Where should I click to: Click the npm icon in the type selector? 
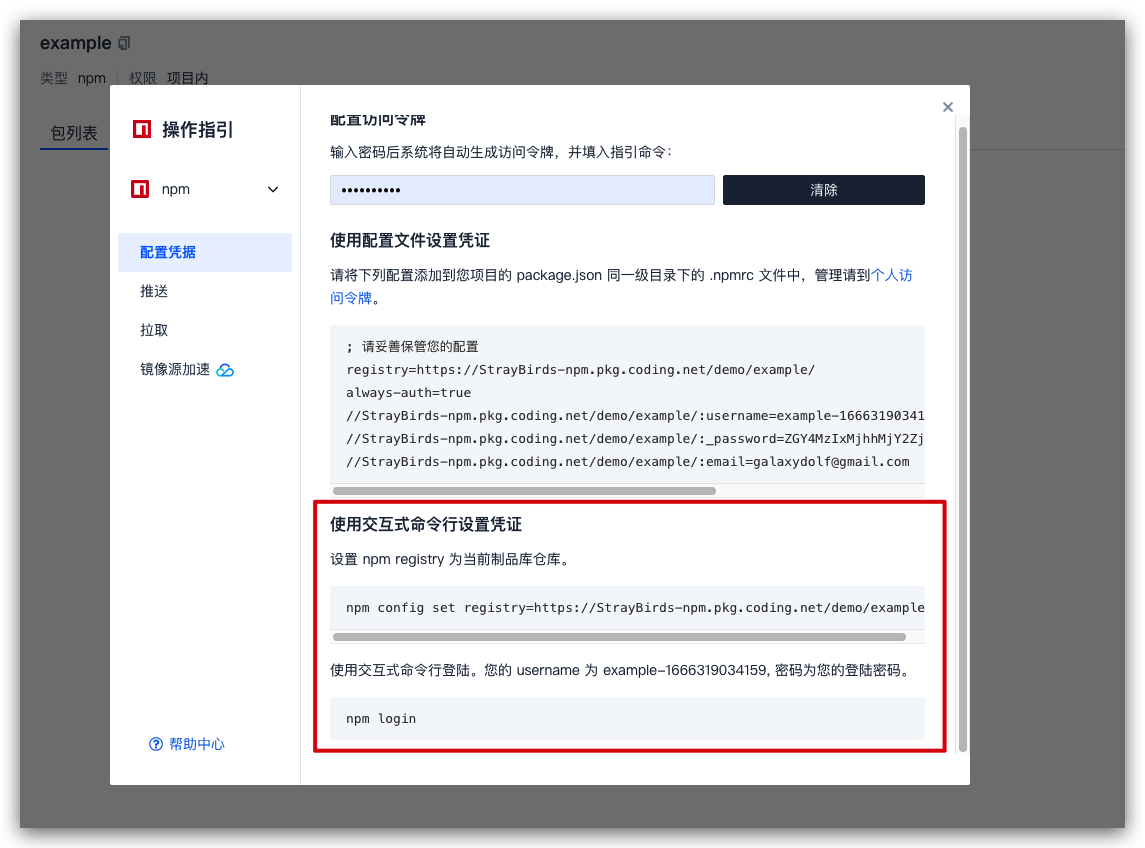140,189
